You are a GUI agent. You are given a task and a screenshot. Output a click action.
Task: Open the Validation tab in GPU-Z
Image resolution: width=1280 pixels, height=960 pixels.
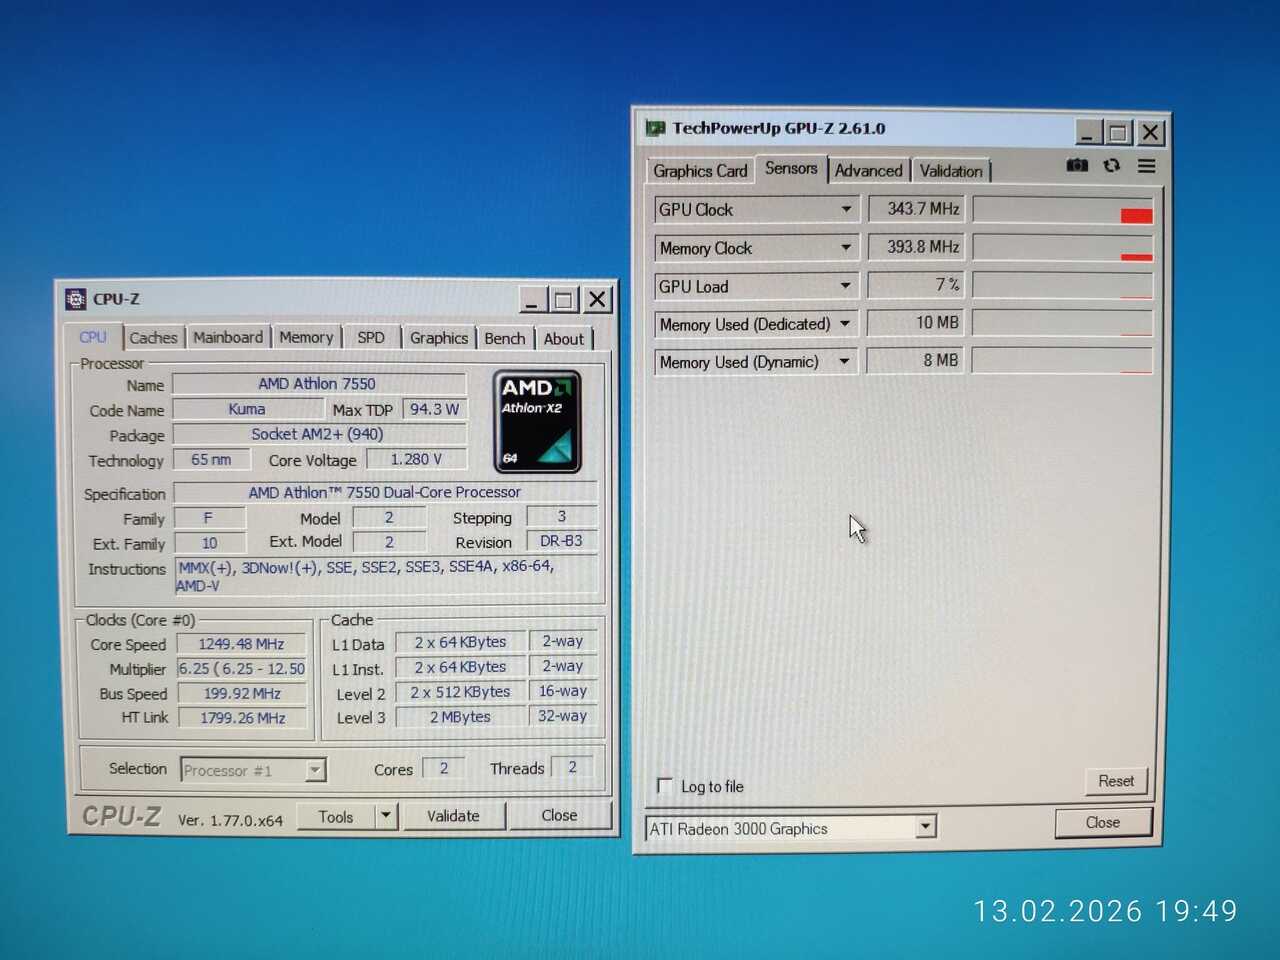coord(951,171)
